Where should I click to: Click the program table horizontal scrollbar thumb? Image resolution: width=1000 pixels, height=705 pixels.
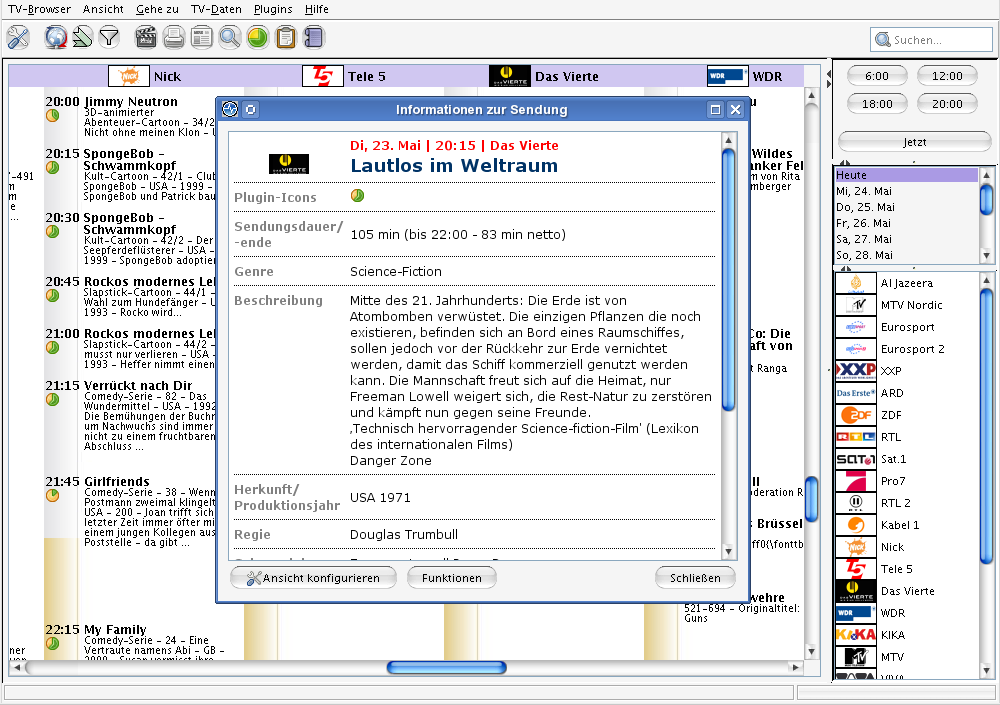pyautogui.click(x=446, y=667)
